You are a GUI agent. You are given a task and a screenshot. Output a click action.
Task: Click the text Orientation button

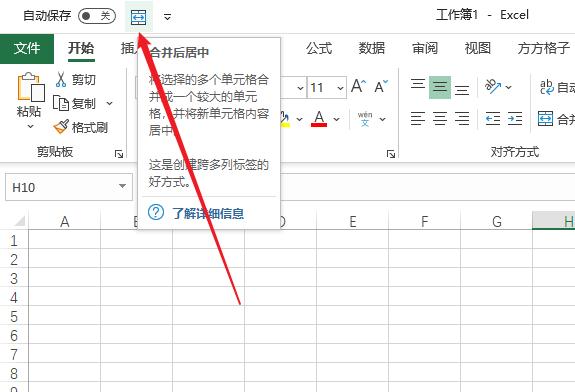tap(493, 87)
